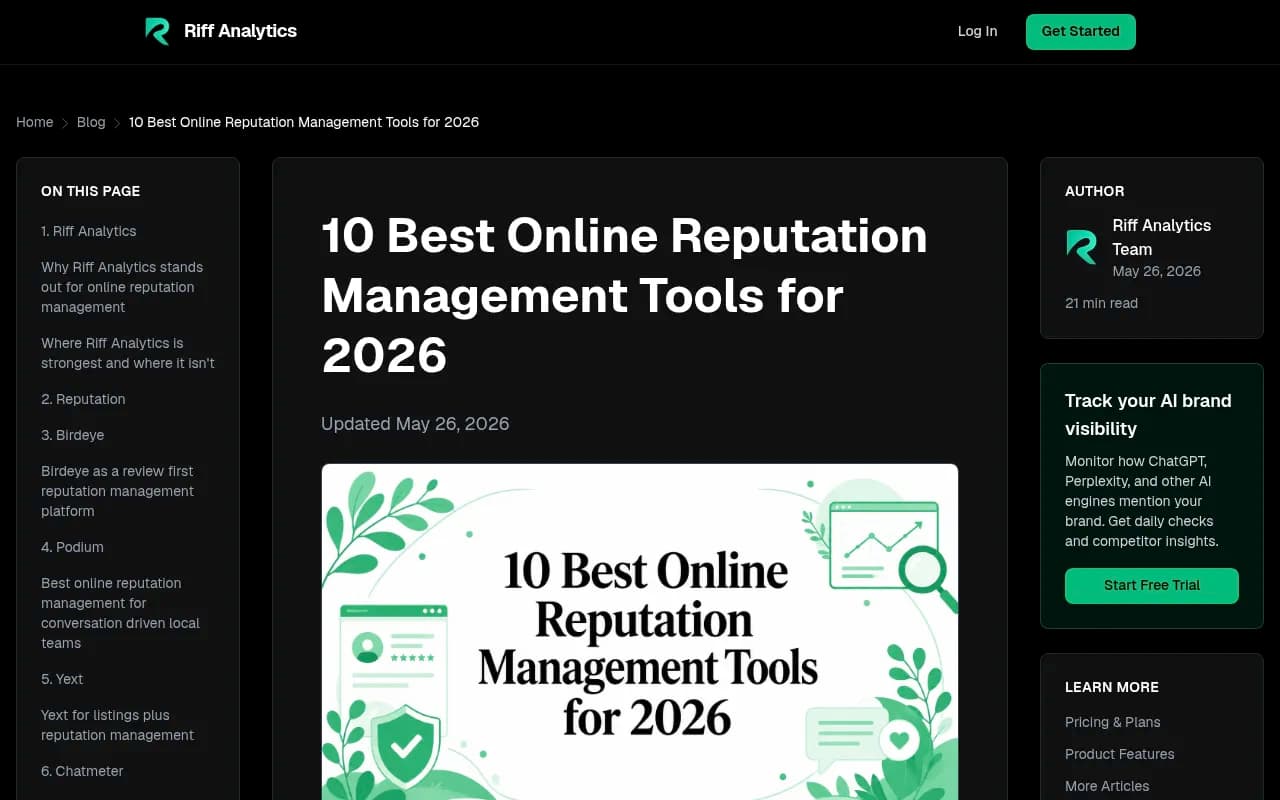Navigate to '3. Birdeye' section
This screenshot has width=1280, height=800.
coord(73,435)
